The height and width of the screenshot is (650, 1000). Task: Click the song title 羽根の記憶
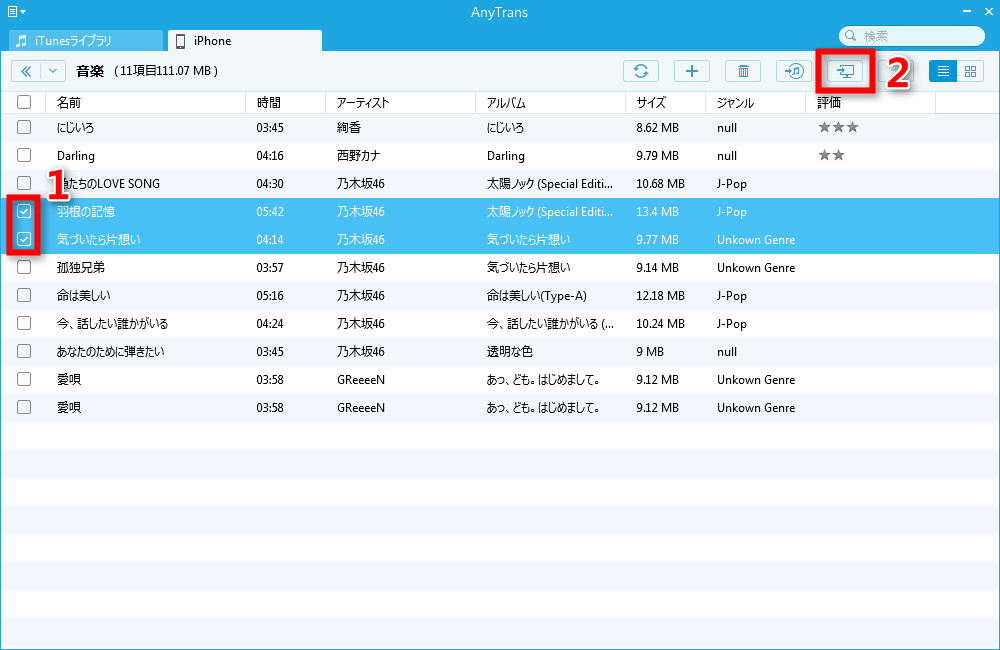pos(85,212)
